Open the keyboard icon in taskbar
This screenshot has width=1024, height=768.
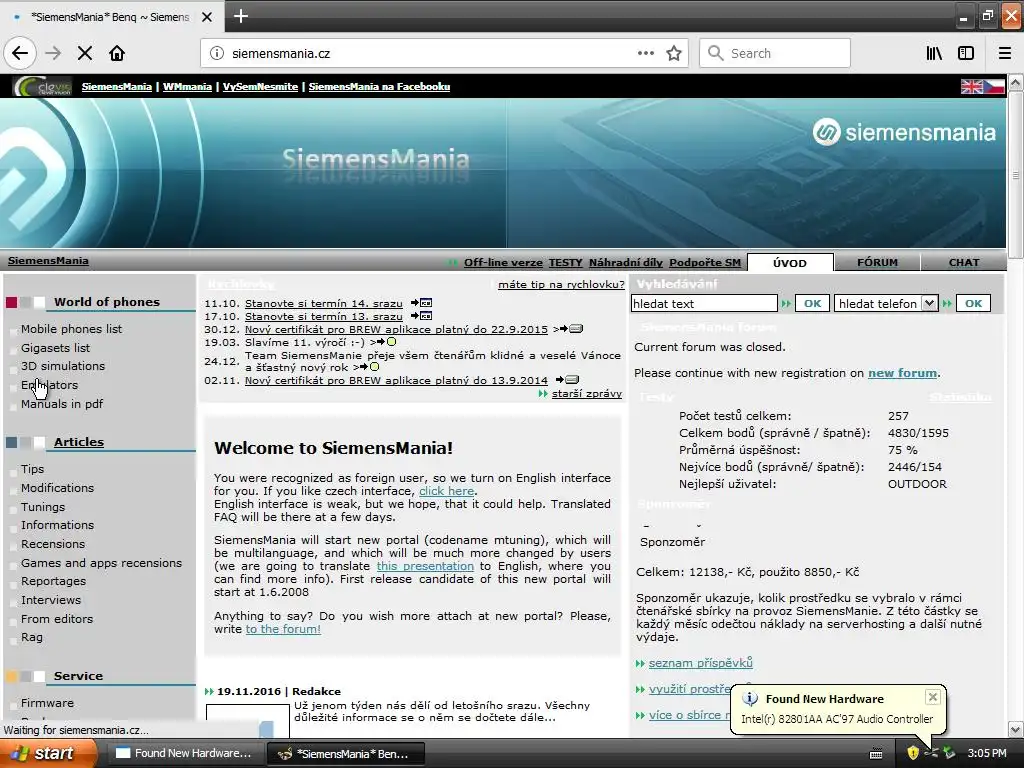tap(876, 754)
